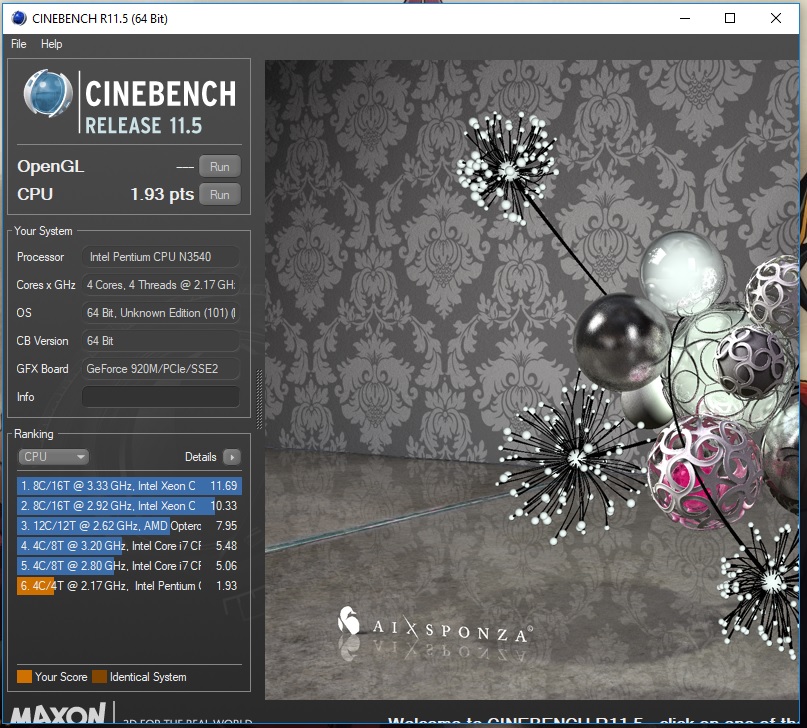
Task: Open the Help menu
Action: (x=51, y=44)
